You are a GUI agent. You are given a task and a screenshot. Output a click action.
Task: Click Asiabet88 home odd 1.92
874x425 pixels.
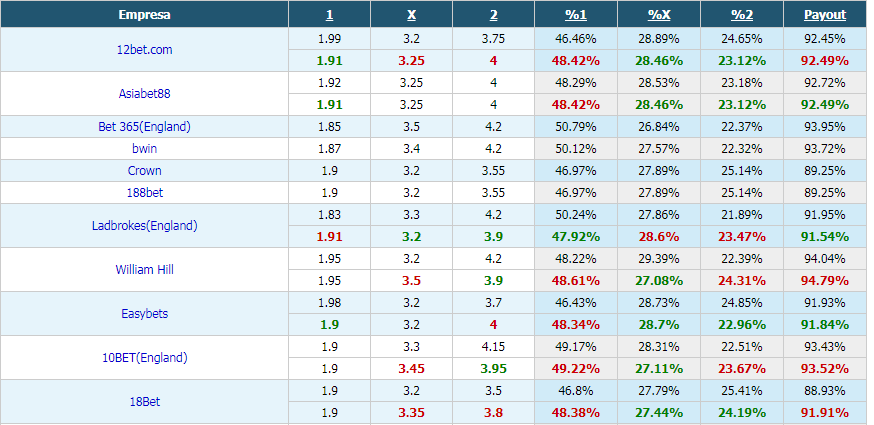coord(329,83)
